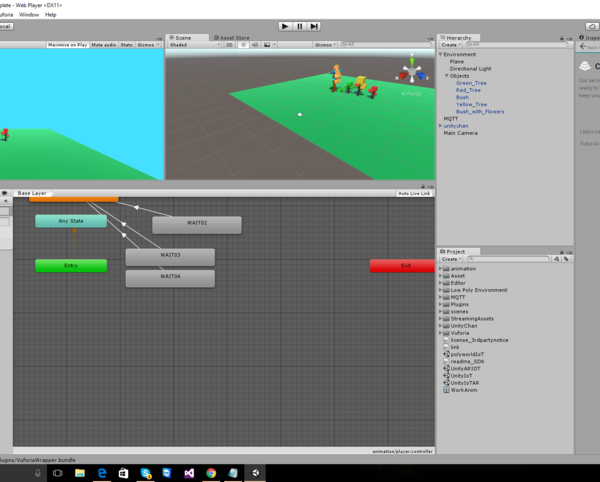Start Play mode with the Play button
Screen dimensions: 600x482
(x=285, y=26)
